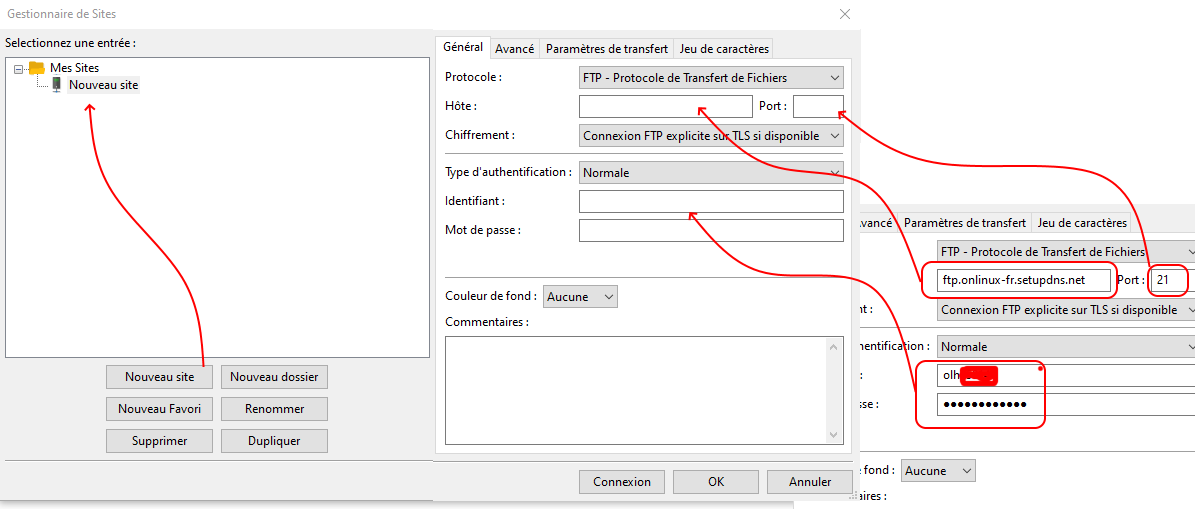Click the OK button
The height and width of the screenshot is (509, 1195).
click(x=716, y=482)
